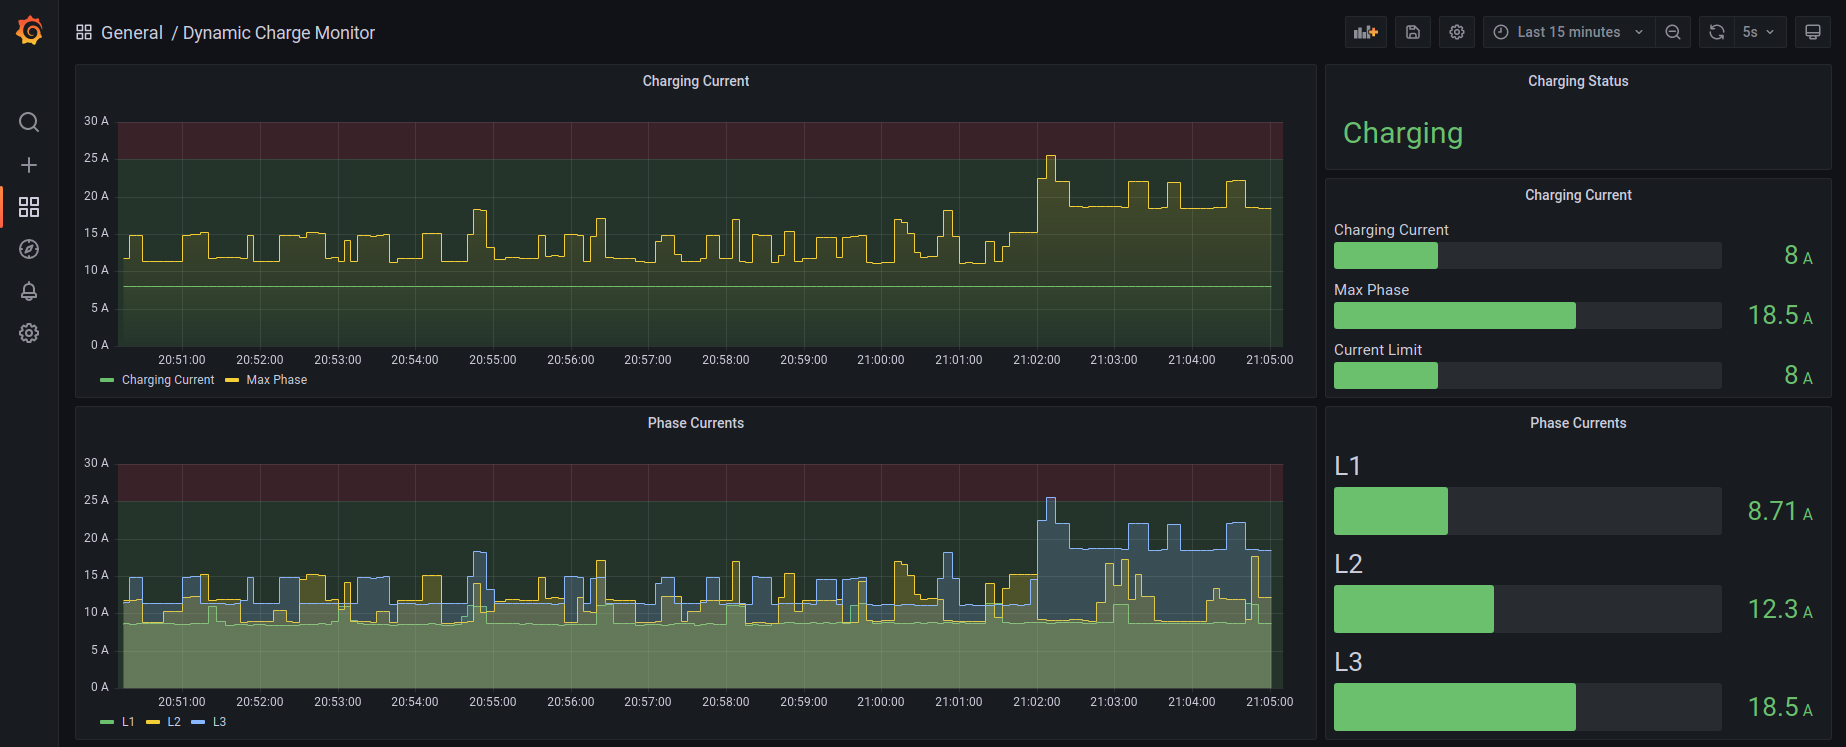Viewport: 1846px width, 747px height.
Task: Click the Save dashboard icon
Action: tap(1413, 32)
